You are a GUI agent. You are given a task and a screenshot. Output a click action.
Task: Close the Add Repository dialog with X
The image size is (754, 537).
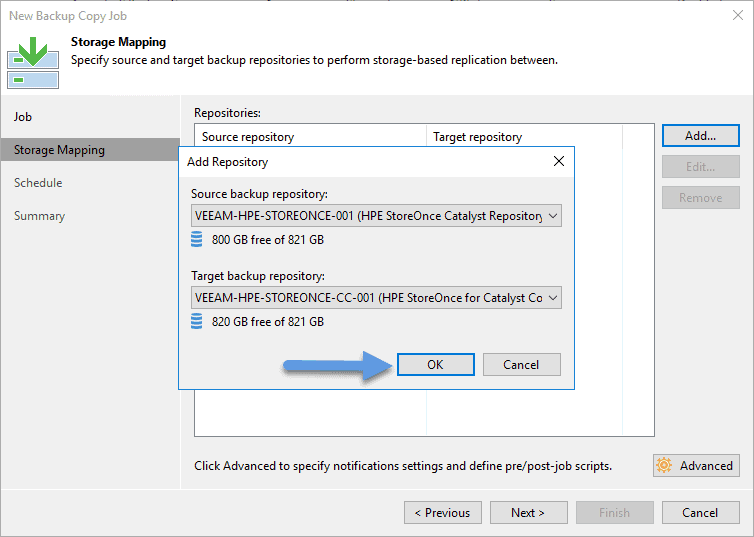pos(559,161)
